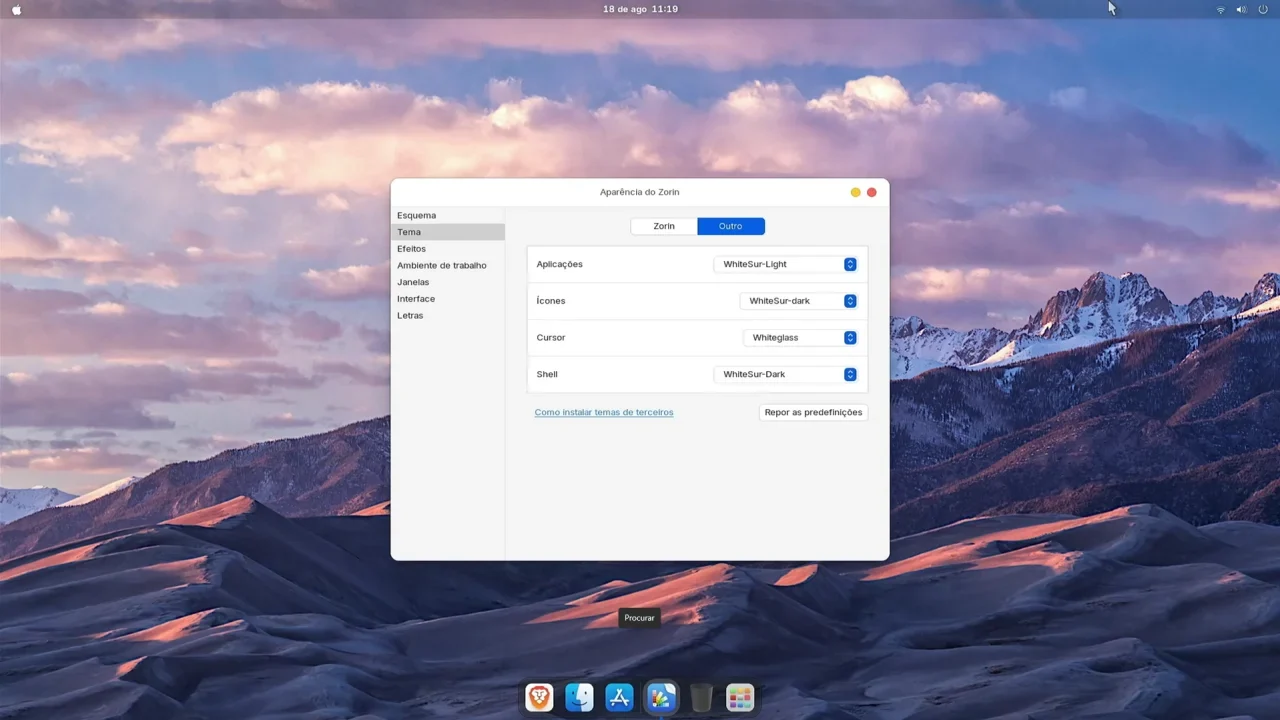Switch to the Outro theme tab
Image resolution: width=1280 pixels, height=720 pixels.
click(731, 226)
